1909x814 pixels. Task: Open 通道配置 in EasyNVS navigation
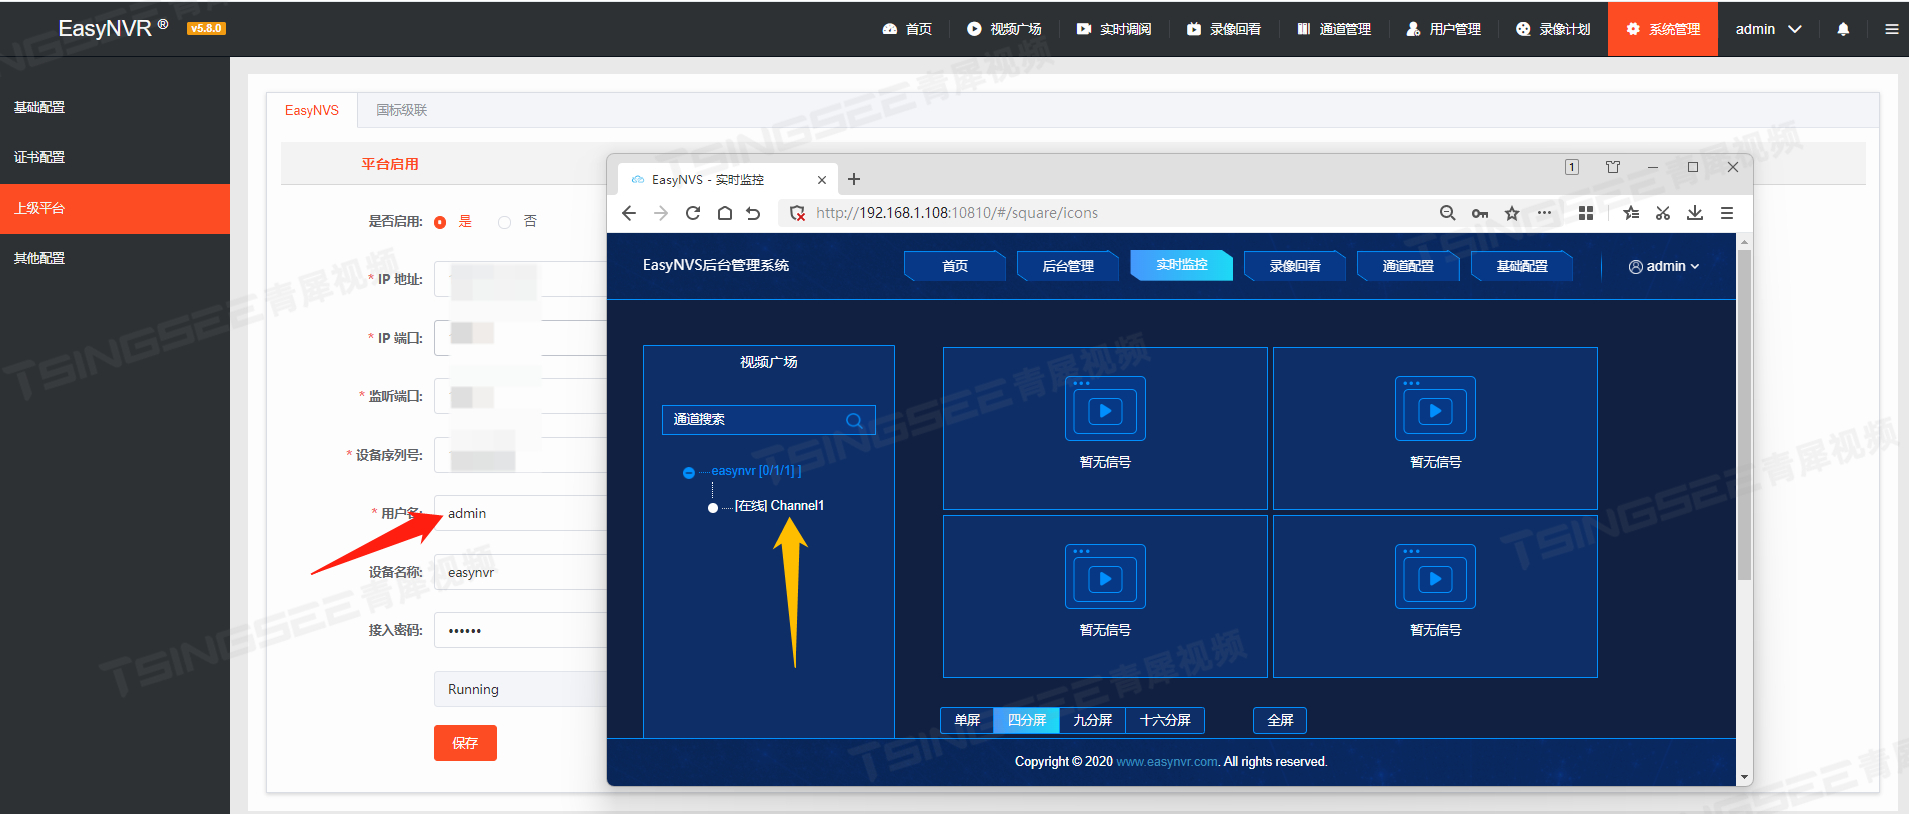1408,266
